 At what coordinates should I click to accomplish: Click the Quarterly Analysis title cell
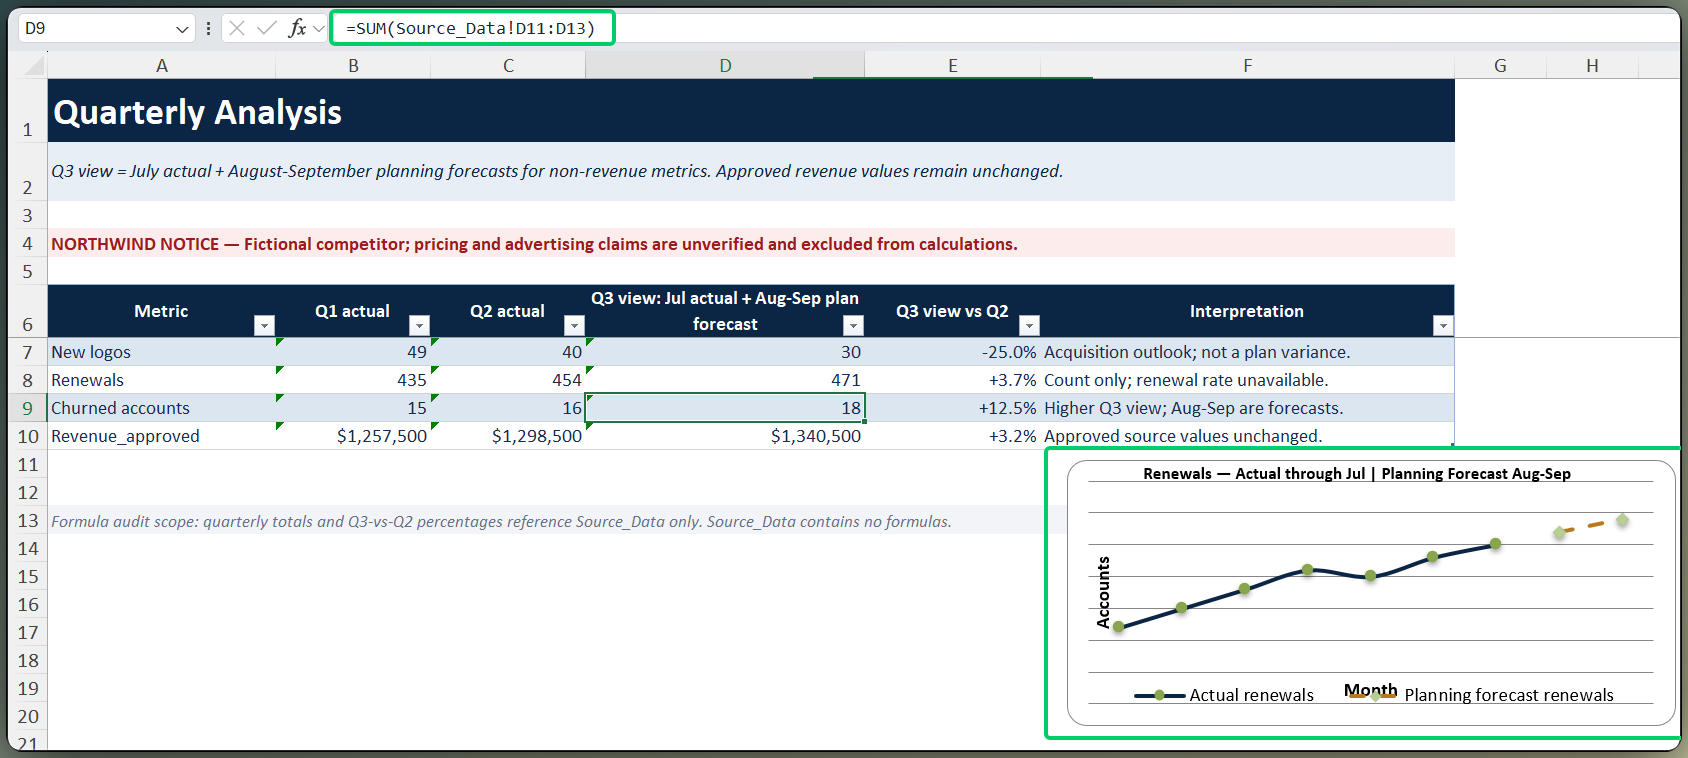click(751, 111)
